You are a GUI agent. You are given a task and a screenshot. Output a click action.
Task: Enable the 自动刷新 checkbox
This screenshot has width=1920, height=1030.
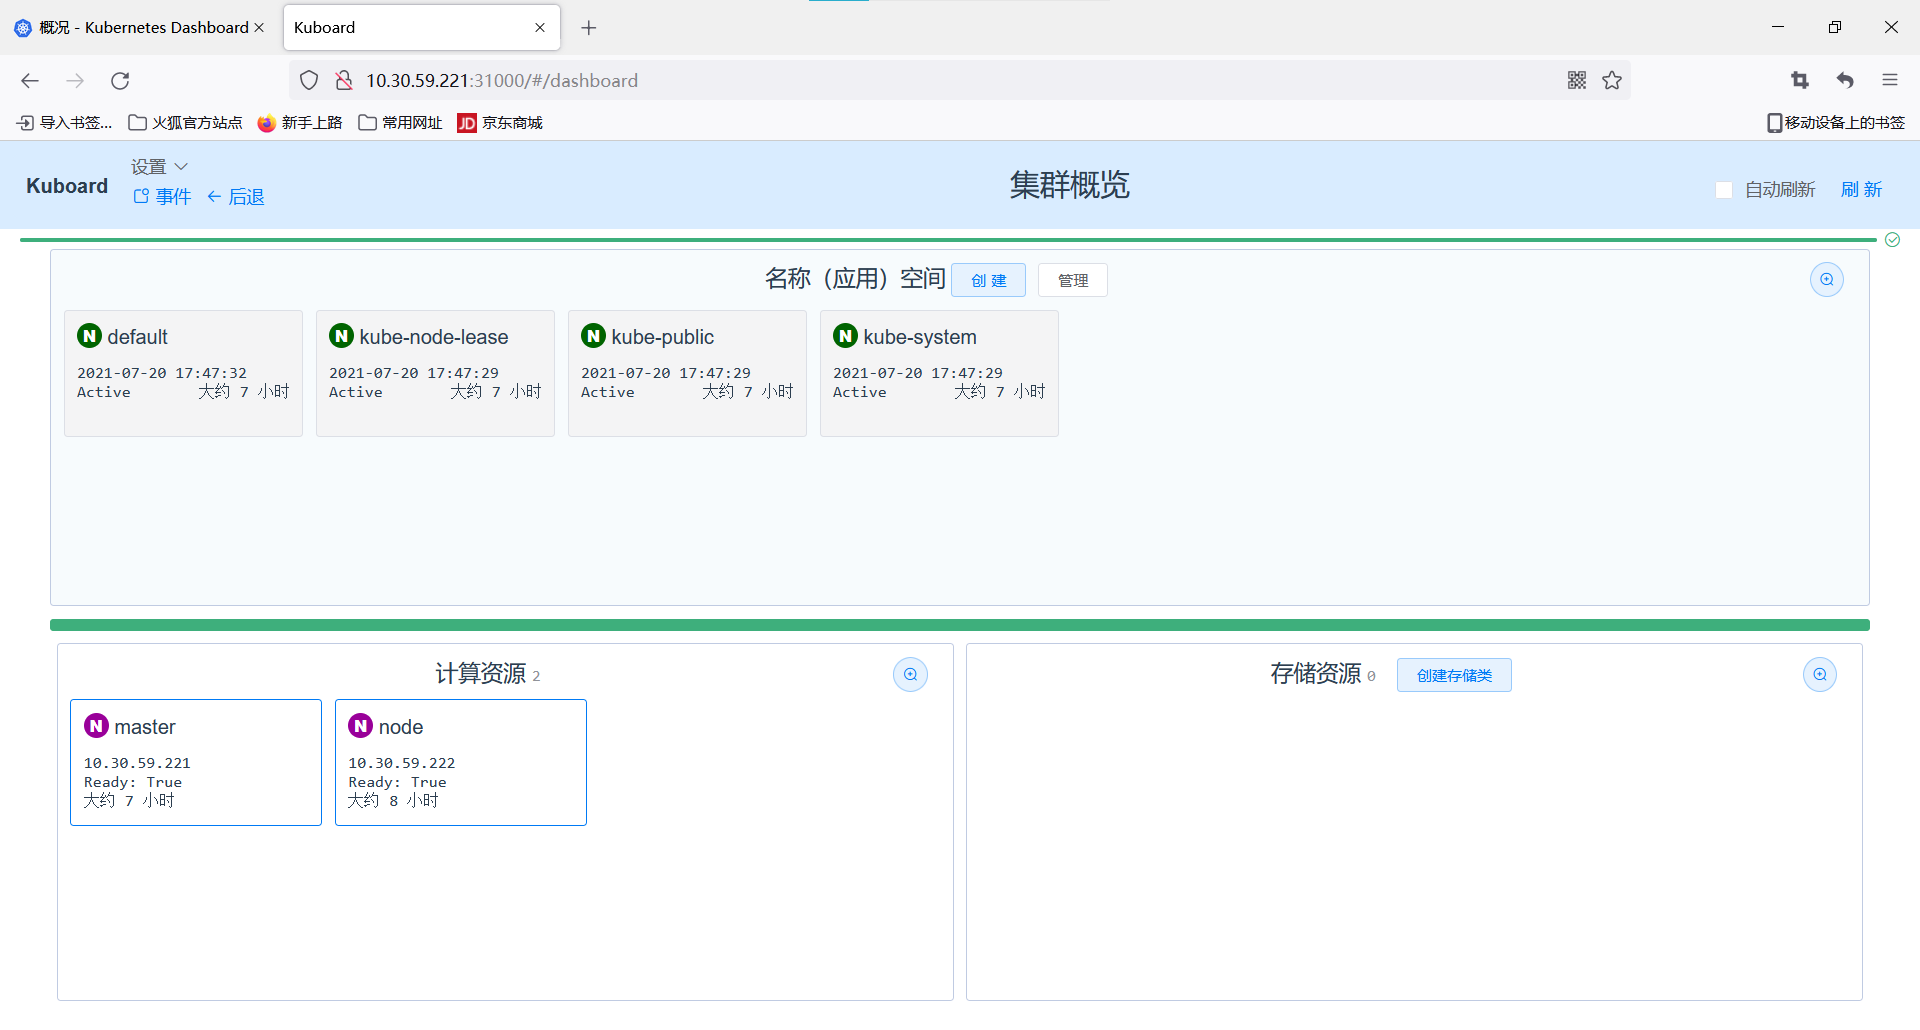[x=1724, y=190]
